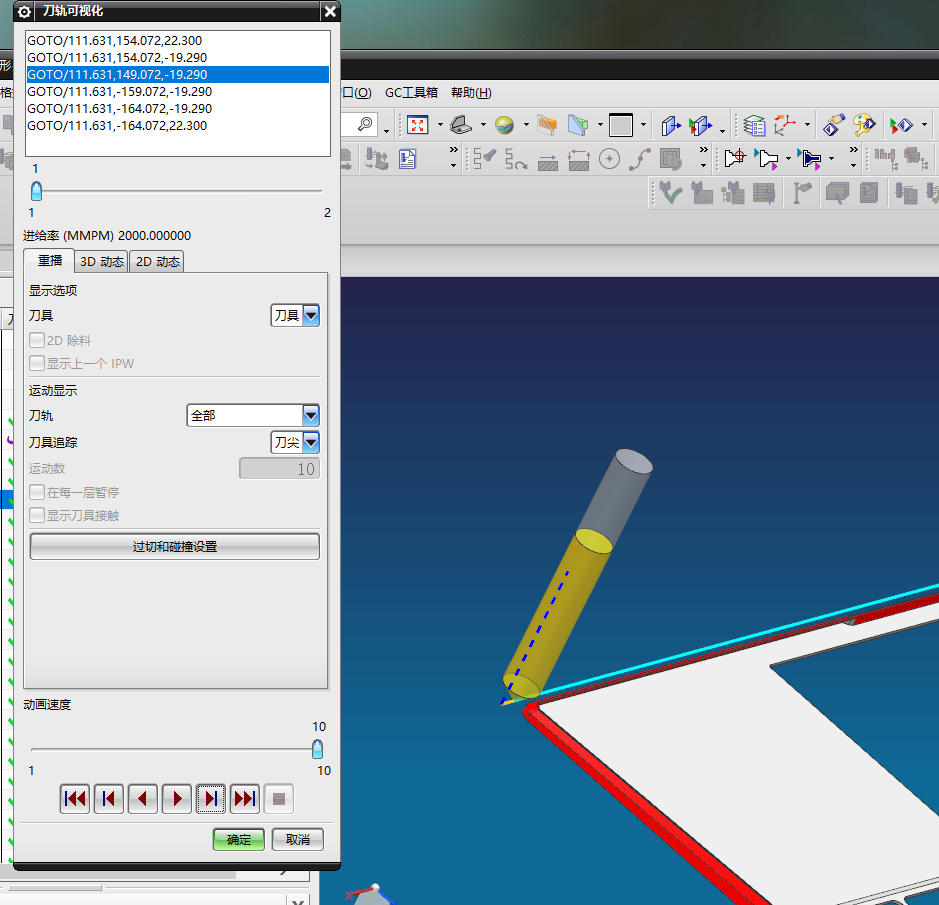Click the step backward playback button
This screenshot has height=905, width=939.
click(x=109, y=798)
